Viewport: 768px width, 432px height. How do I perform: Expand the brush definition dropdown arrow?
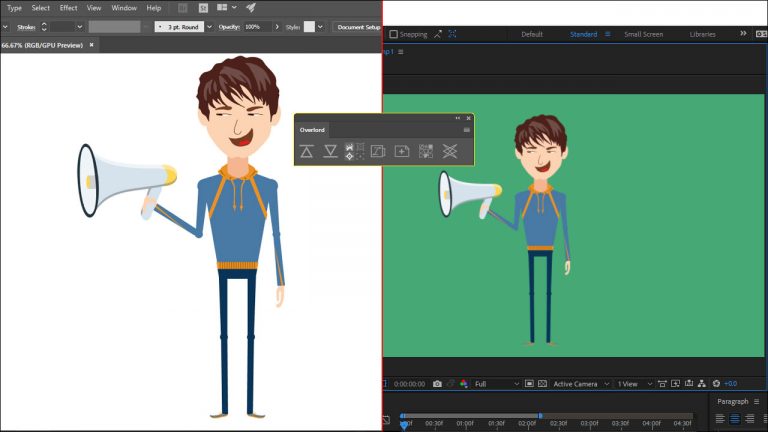(210, 27)
